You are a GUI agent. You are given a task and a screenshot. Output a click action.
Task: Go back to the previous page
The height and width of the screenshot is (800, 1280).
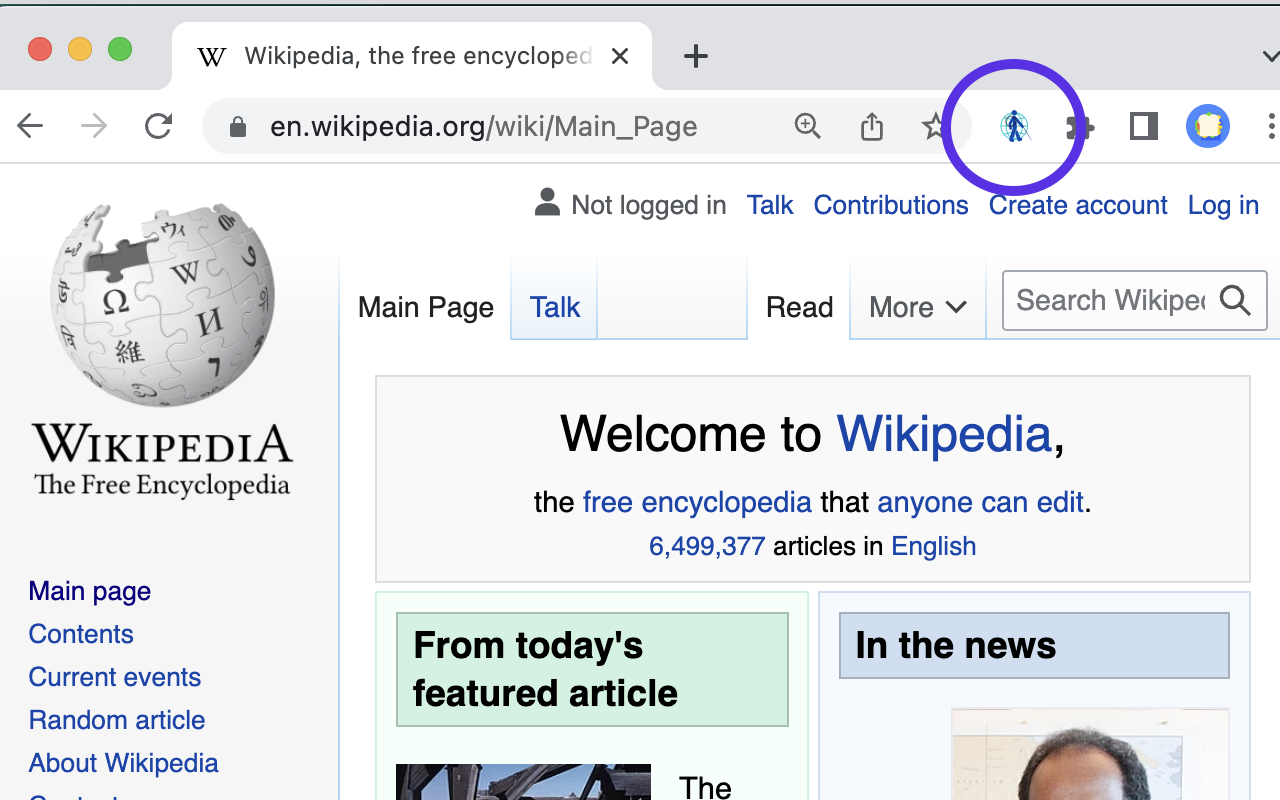pos(31,126)
